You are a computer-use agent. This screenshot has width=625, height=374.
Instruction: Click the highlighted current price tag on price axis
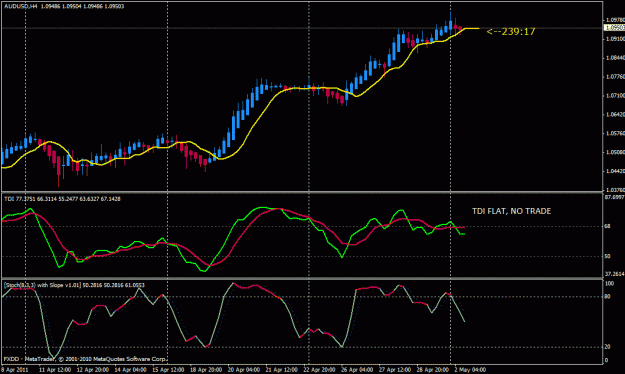tap(614, 28)
